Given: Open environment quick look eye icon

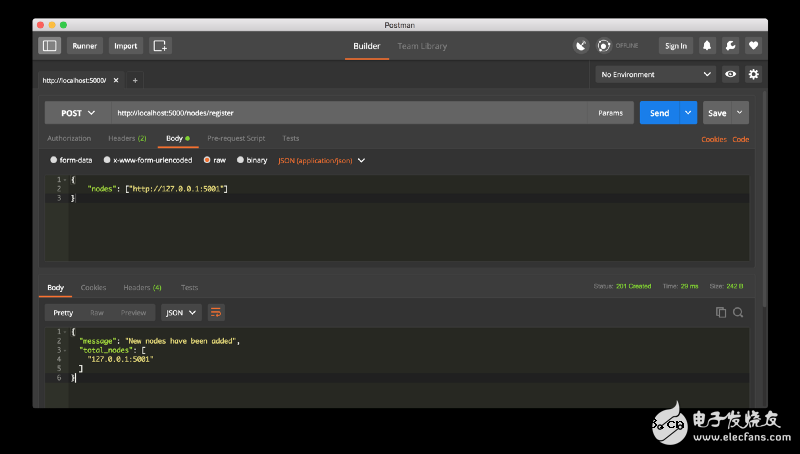Looking at the screenshot, I should click(731, 74).
